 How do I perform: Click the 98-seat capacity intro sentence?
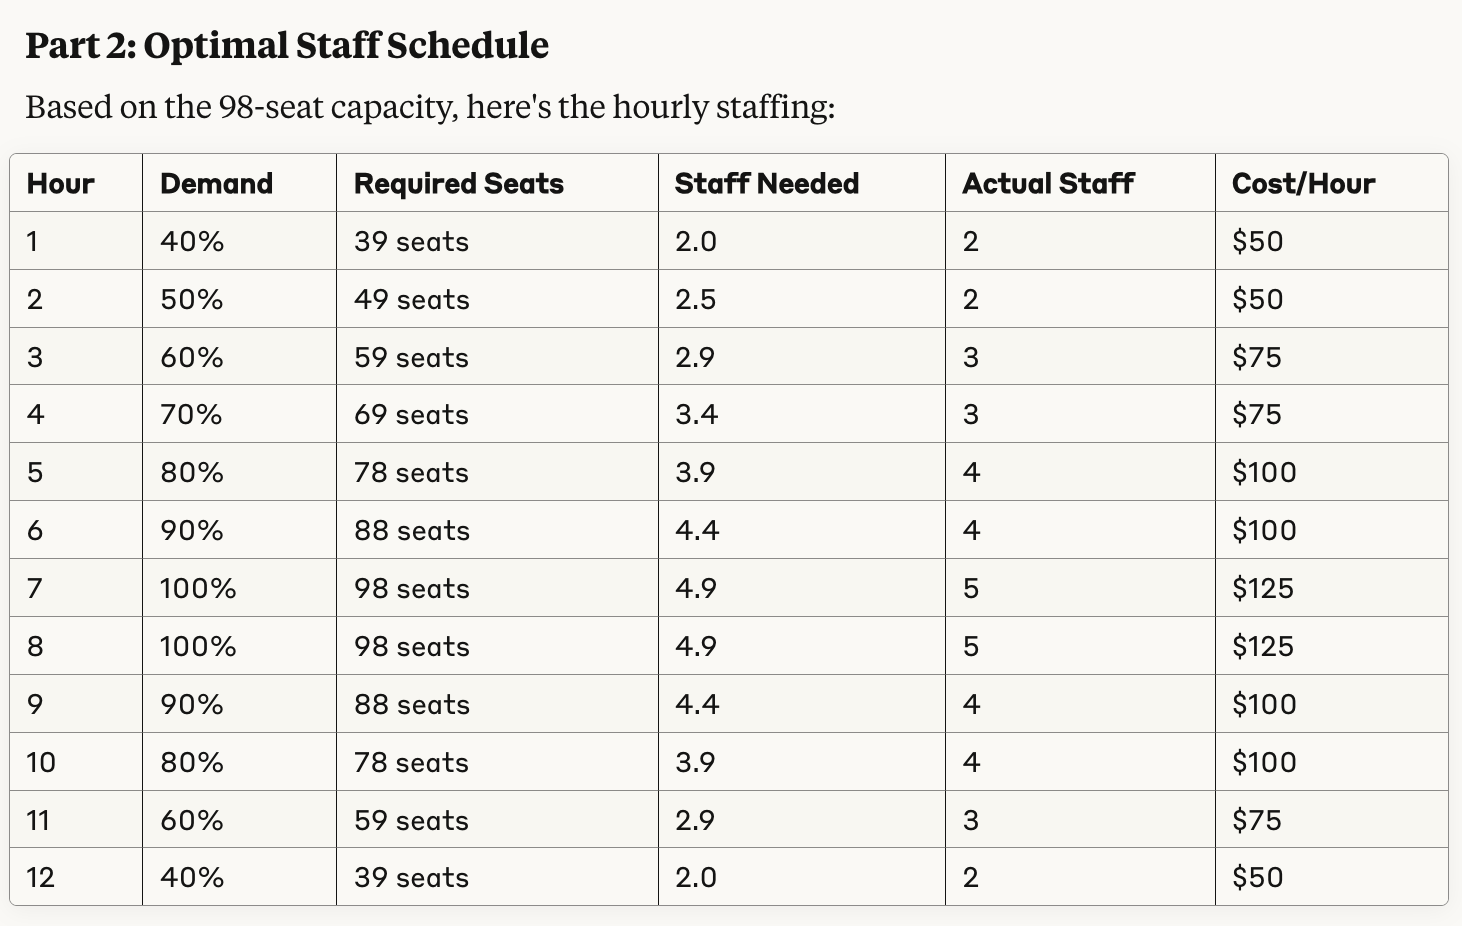[x=430, y=107]
